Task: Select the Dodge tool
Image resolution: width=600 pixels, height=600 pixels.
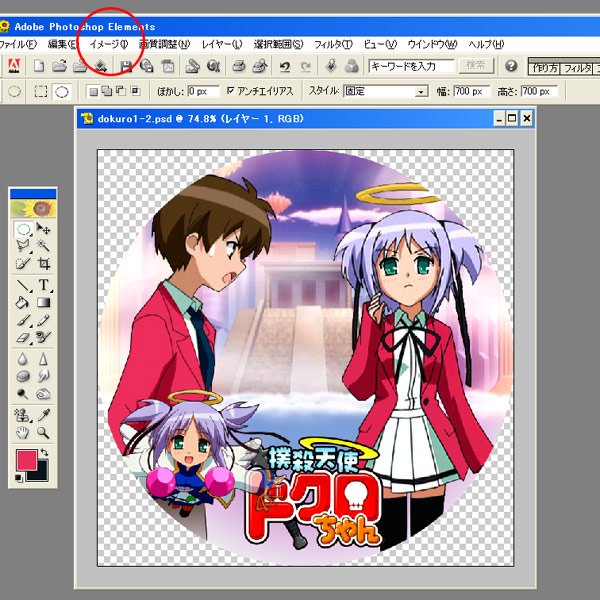Action: (23, 393)
